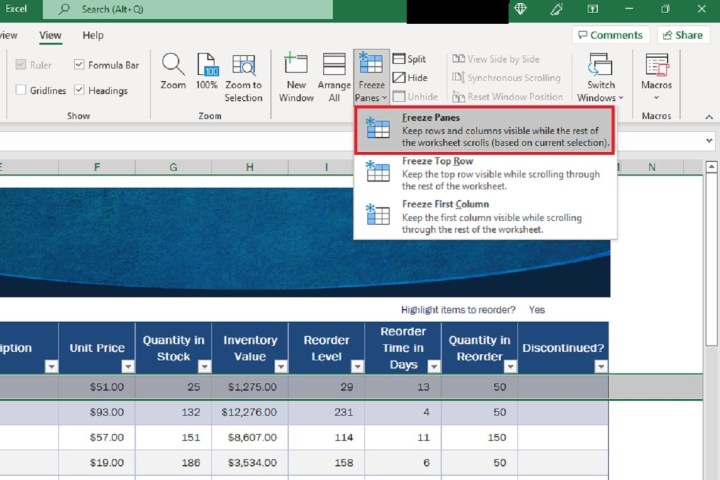Open a New Window

point(296,66)
